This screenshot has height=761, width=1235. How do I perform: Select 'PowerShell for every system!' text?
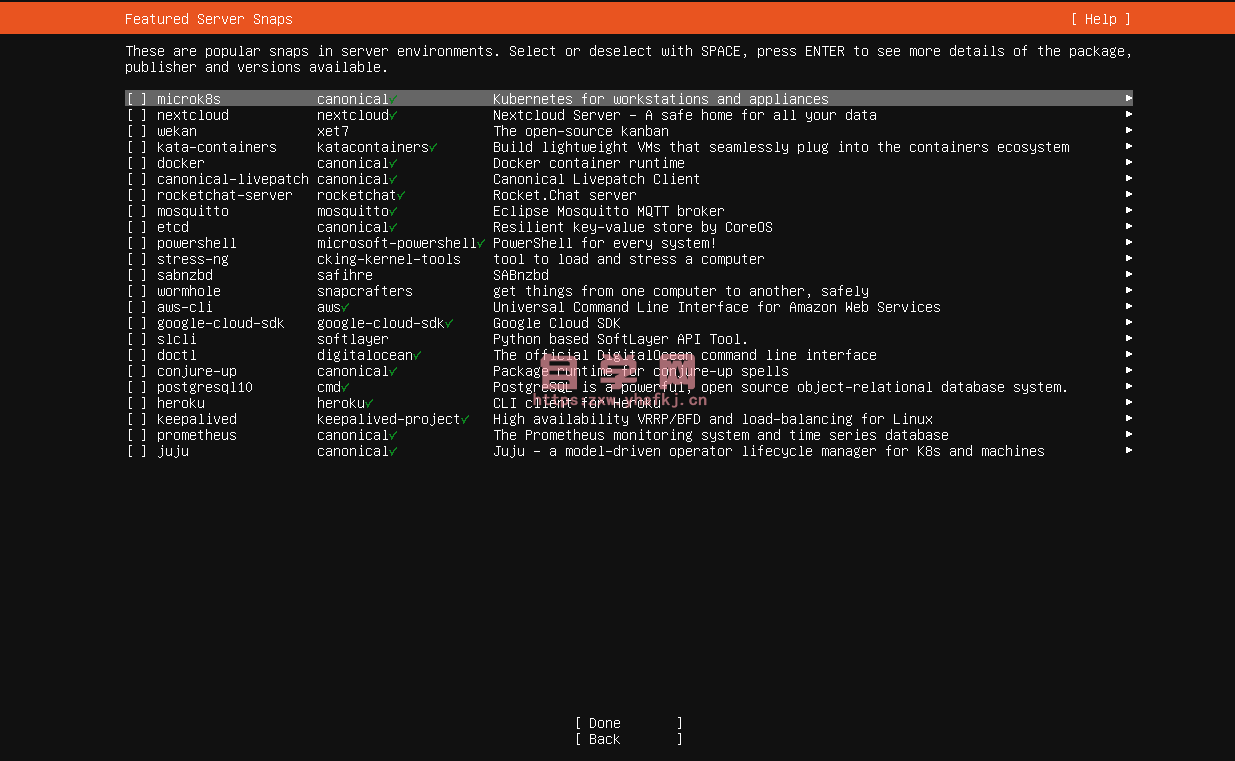click(605, 243)
